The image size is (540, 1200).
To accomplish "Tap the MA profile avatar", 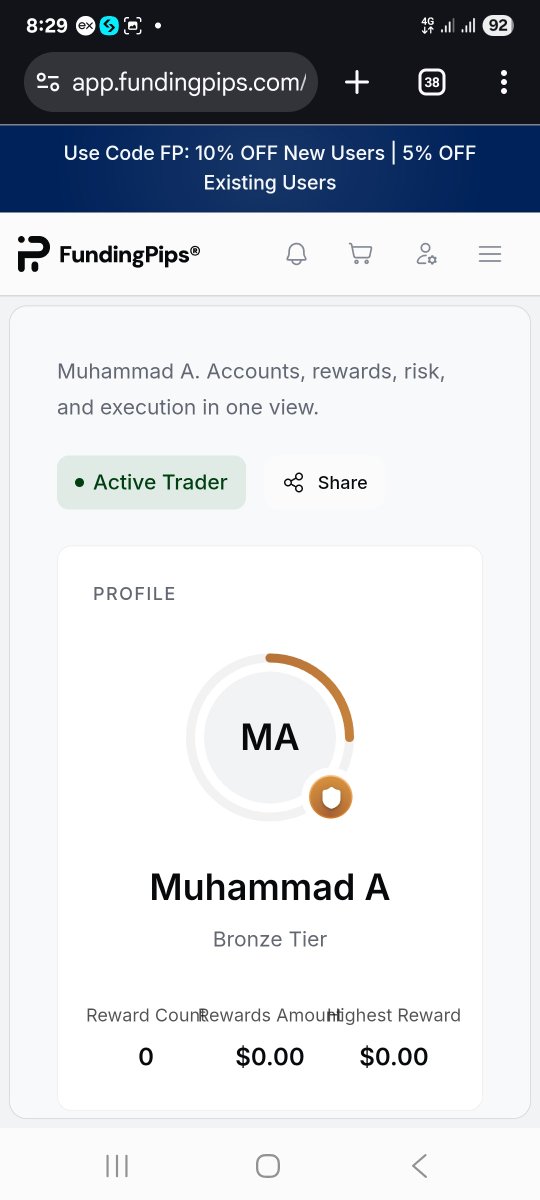I will (270, 737).
